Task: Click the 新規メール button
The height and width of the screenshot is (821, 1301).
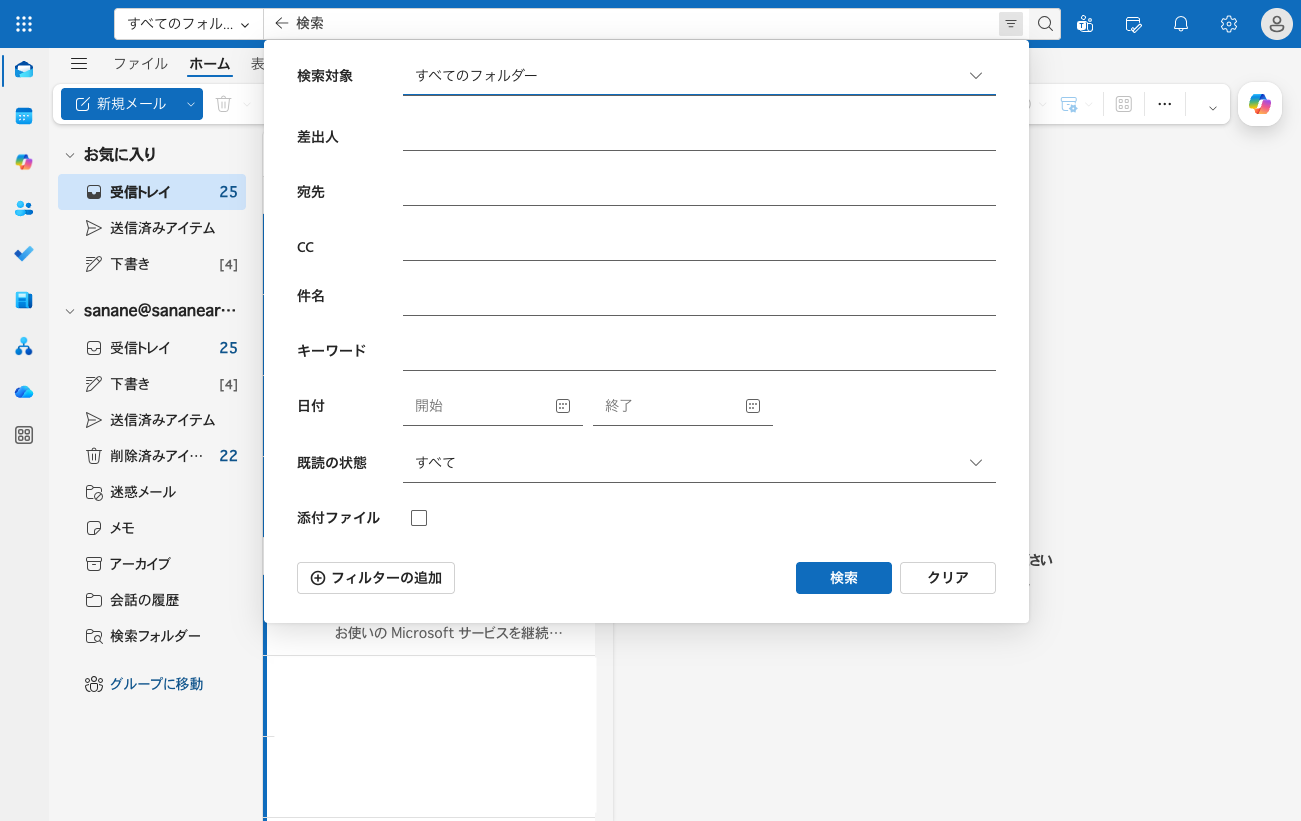Action: [x=120, y=104]
